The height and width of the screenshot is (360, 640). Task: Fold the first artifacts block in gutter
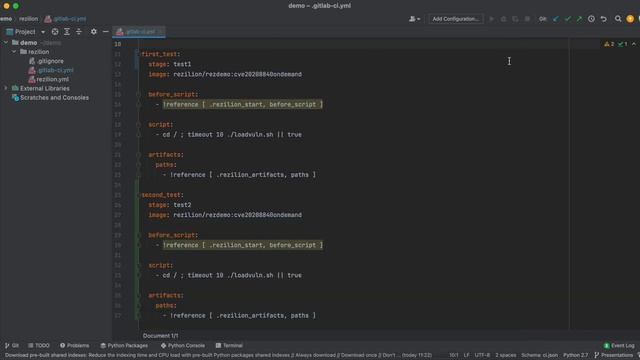pos(138,155)
